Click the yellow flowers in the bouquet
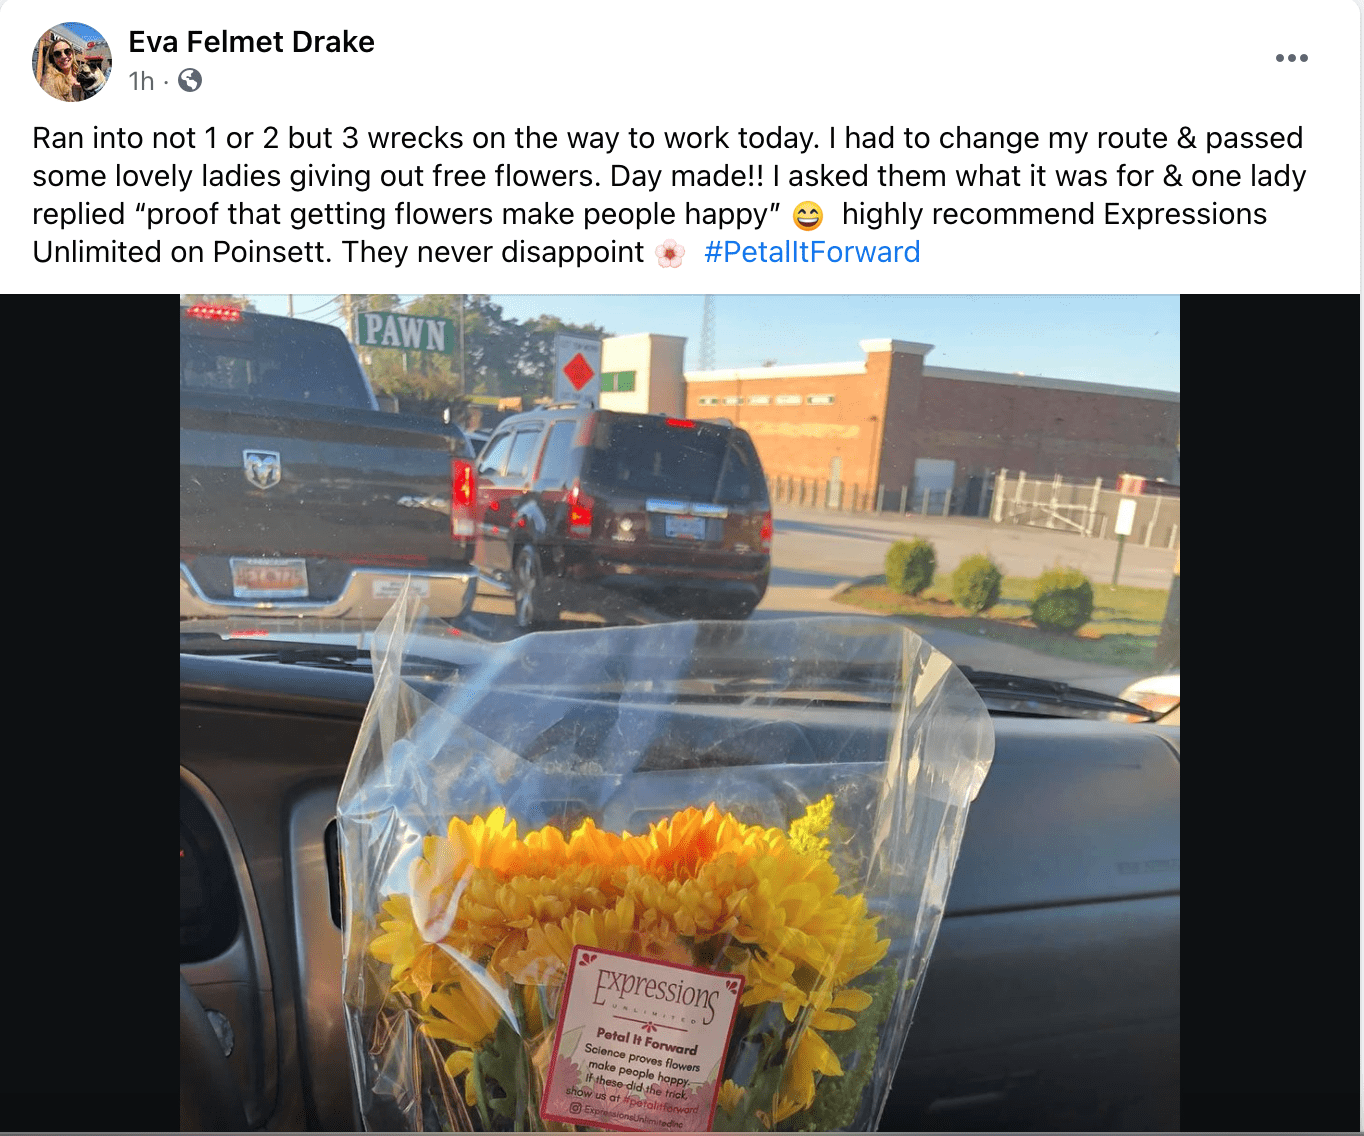 coord(620,900)
